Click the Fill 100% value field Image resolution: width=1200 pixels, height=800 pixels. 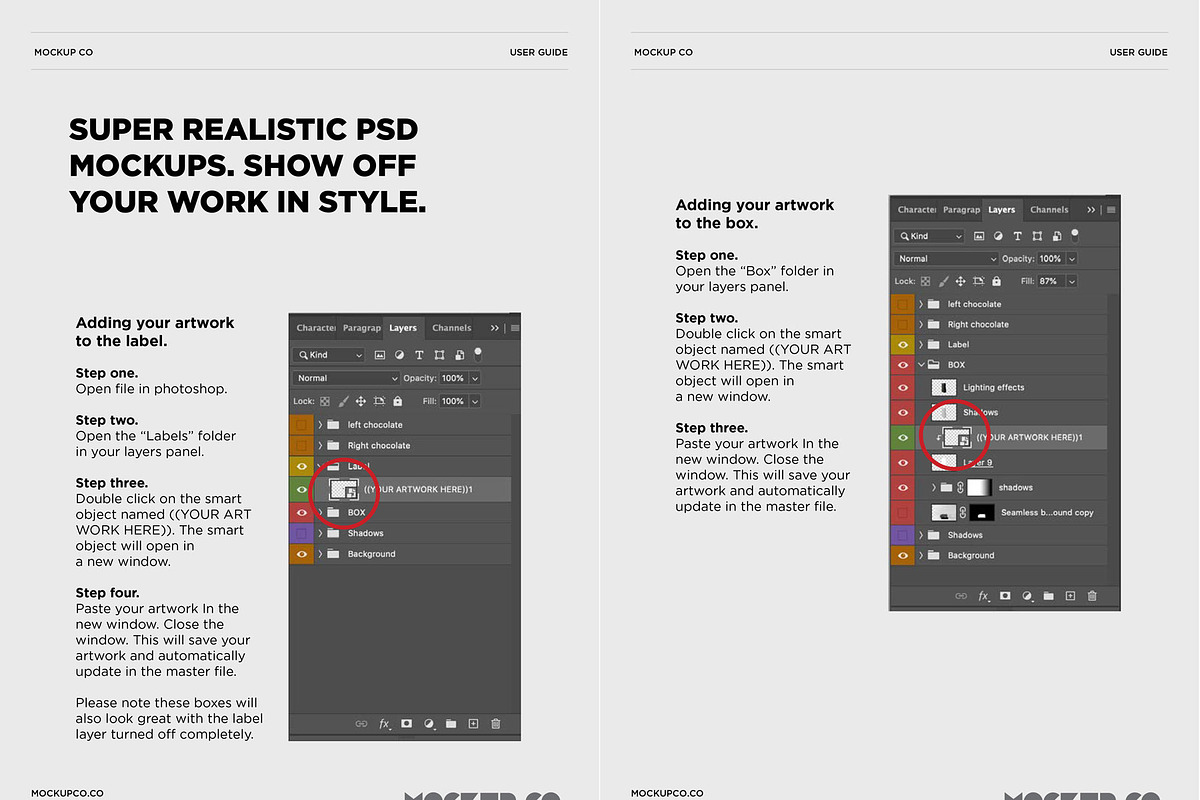click(x=453, y=401)
